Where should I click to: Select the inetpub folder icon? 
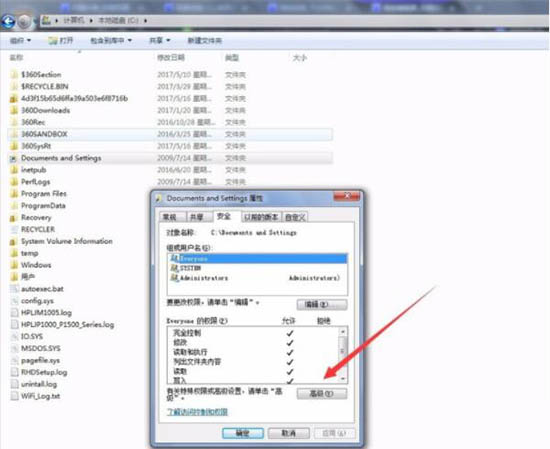point(14,170)
